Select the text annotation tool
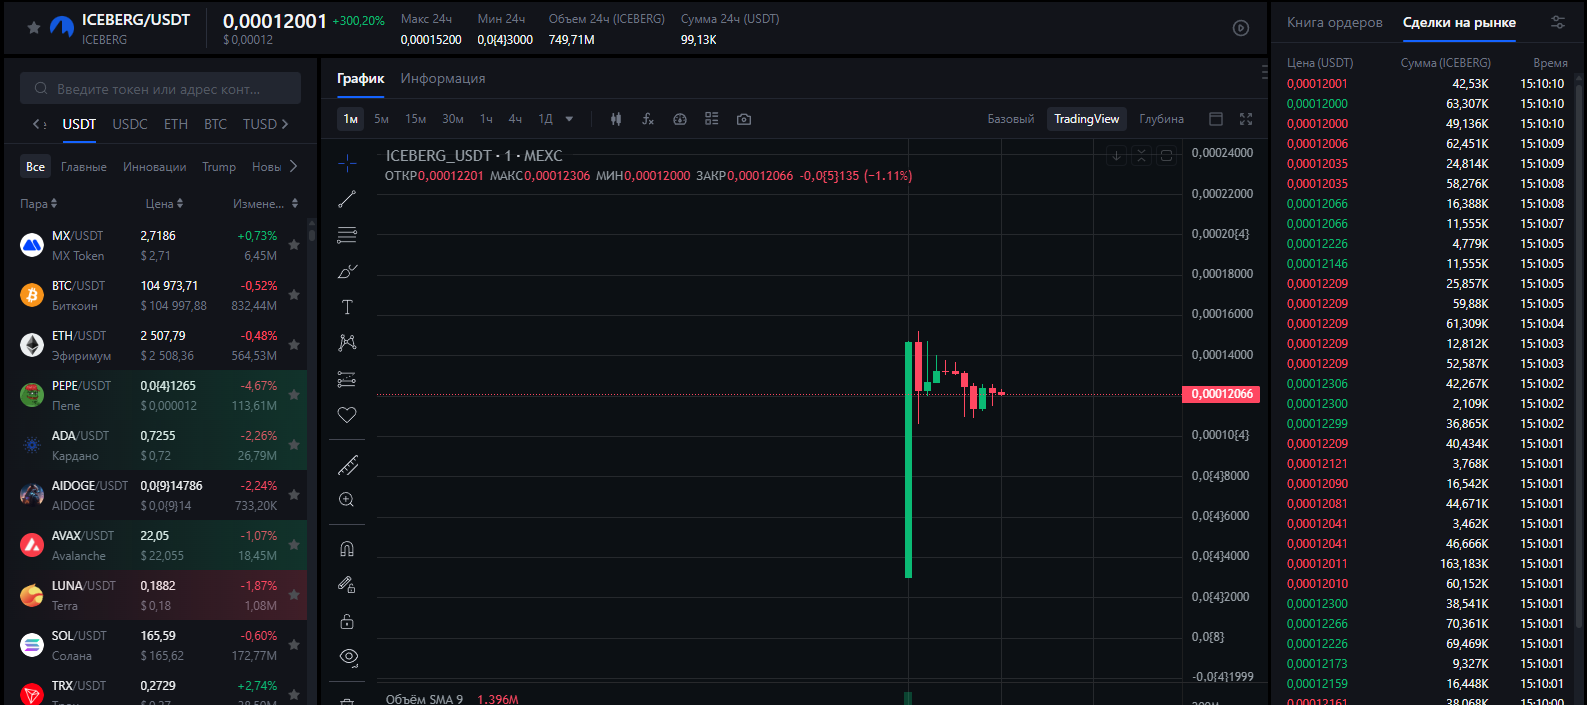The image size is (1587, 705). coord(347,307)
